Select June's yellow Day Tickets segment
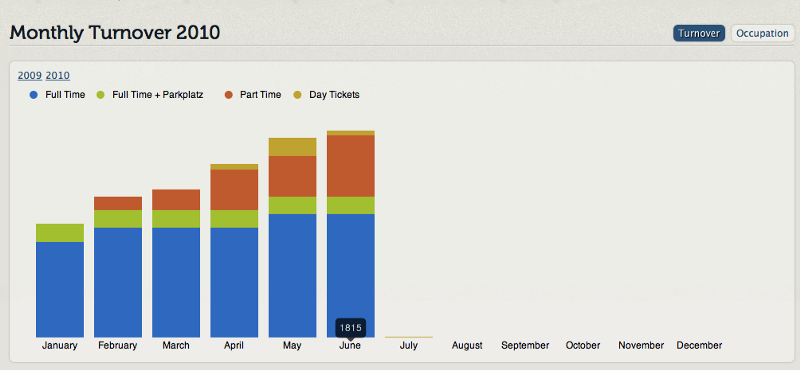800x370 pixels. 351,133
